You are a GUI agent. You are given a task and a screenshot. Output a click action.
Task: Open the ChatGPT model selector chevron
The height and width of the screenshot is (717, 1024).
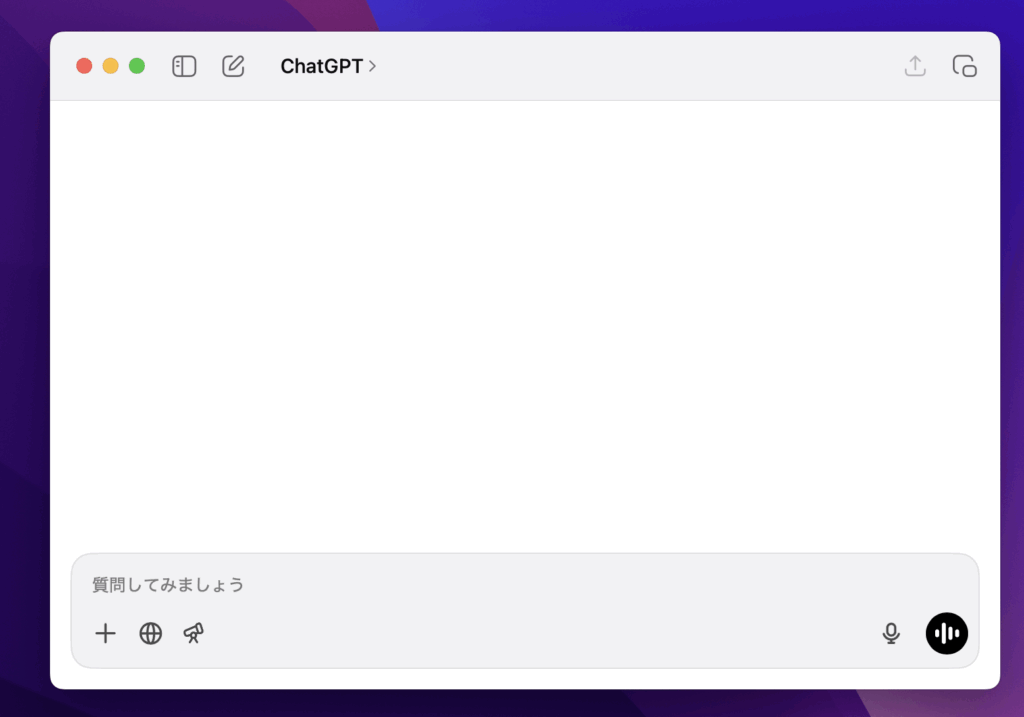pos(372,66)
